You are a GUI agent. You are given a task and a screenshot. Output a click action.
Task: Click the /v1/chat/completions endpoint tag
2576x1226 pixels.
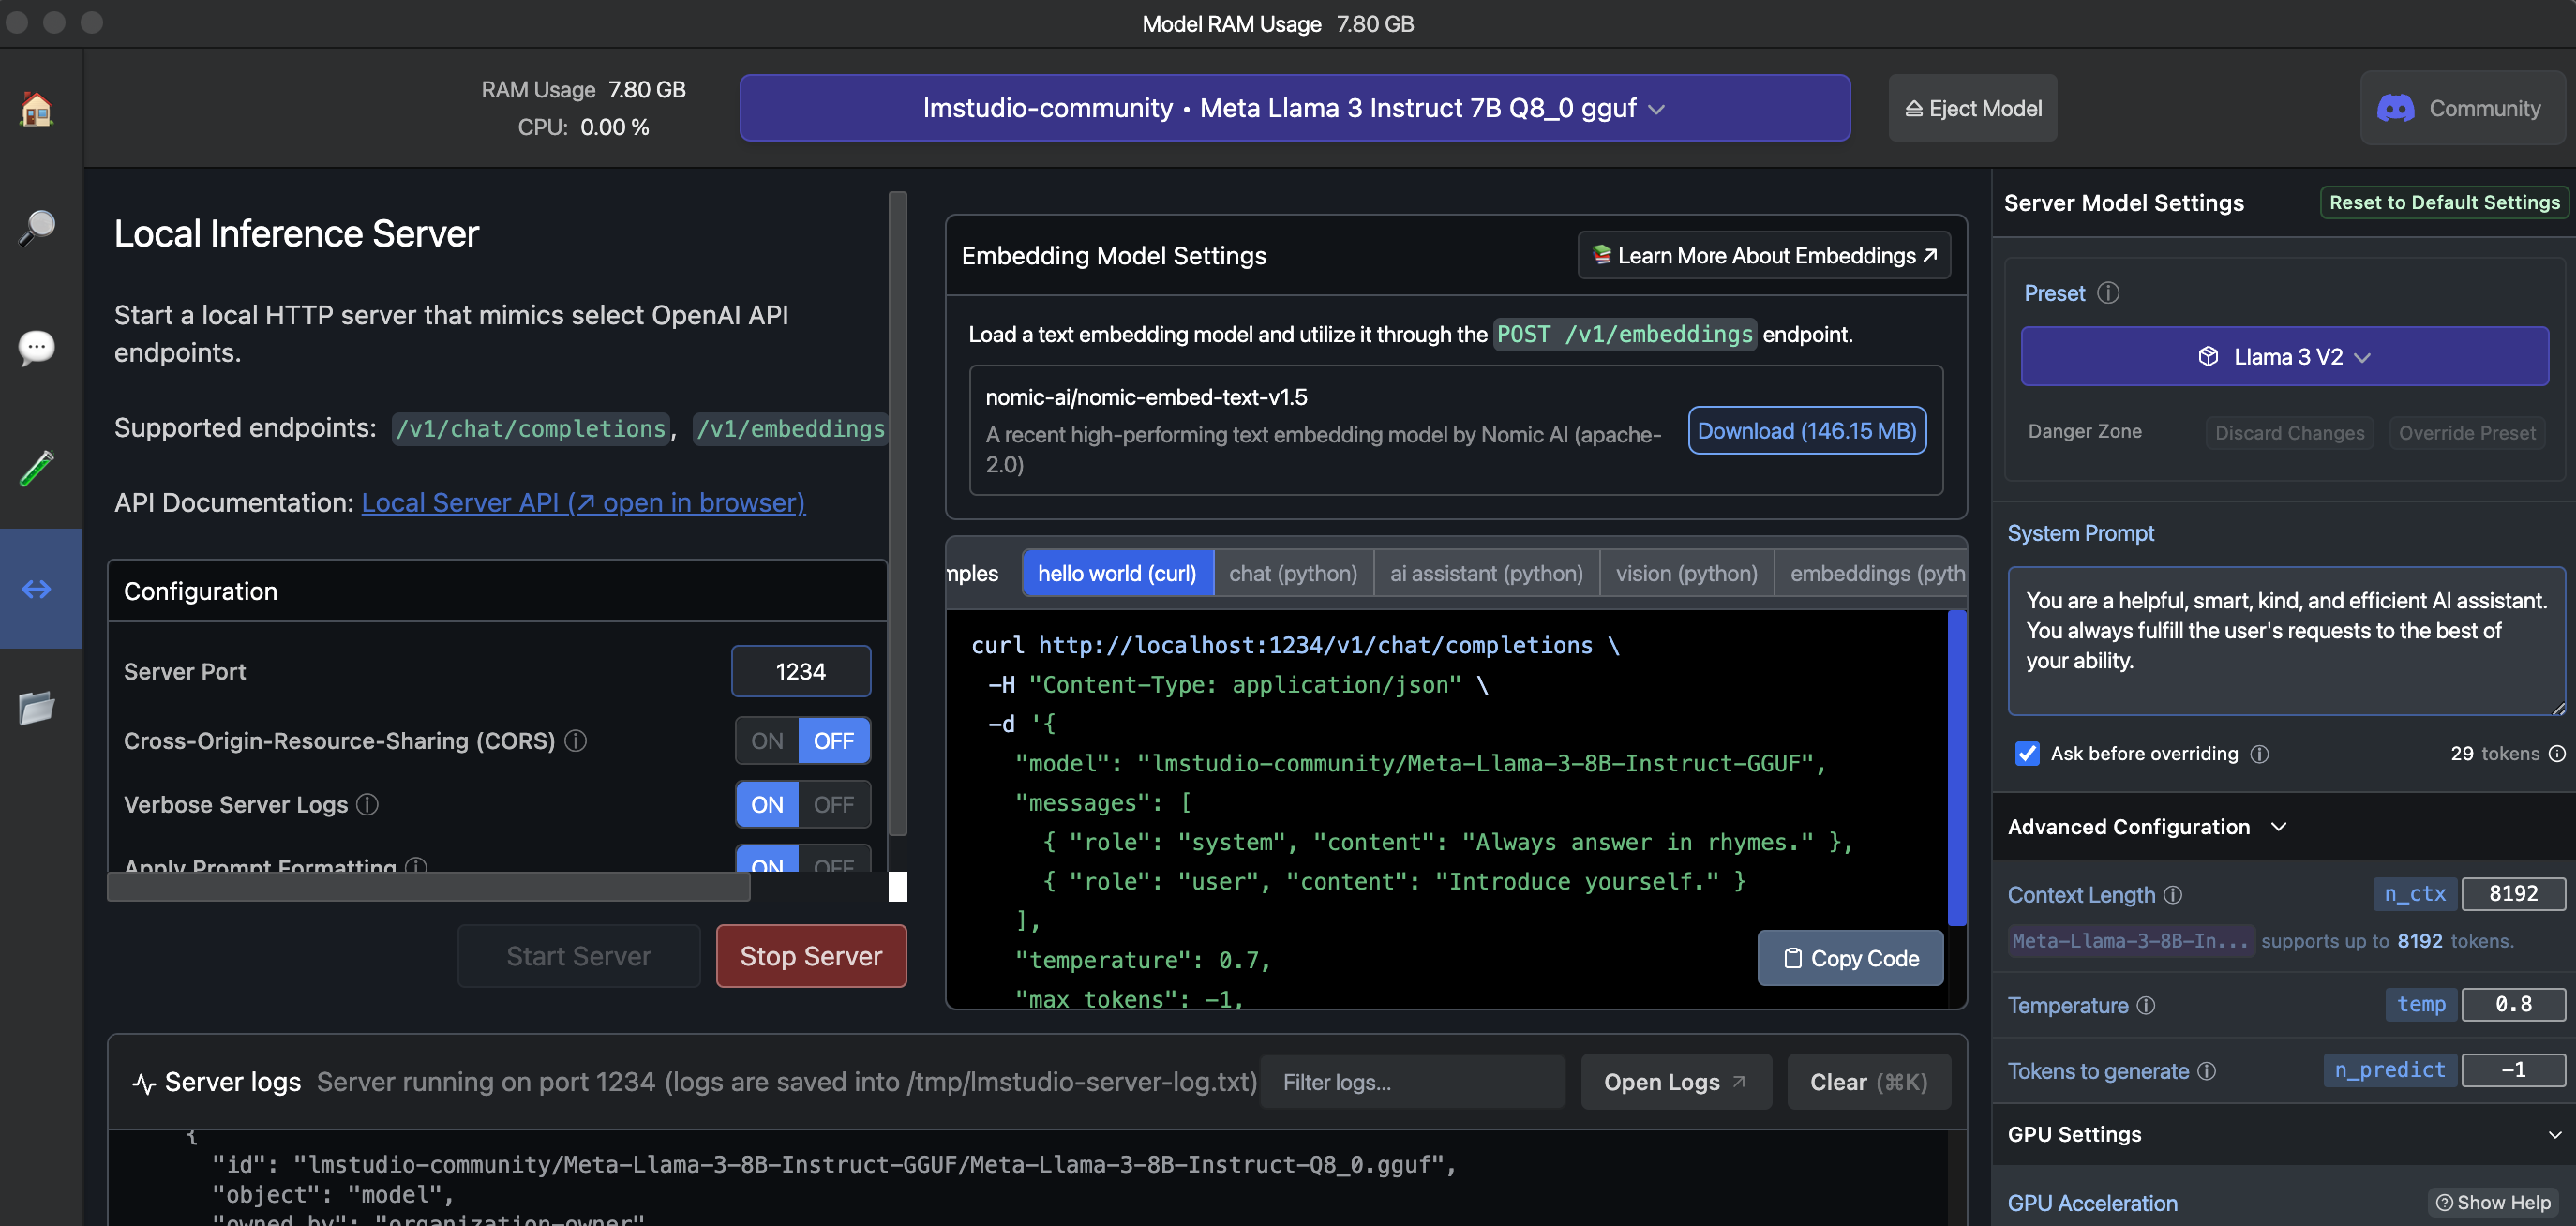coord(530,429)
